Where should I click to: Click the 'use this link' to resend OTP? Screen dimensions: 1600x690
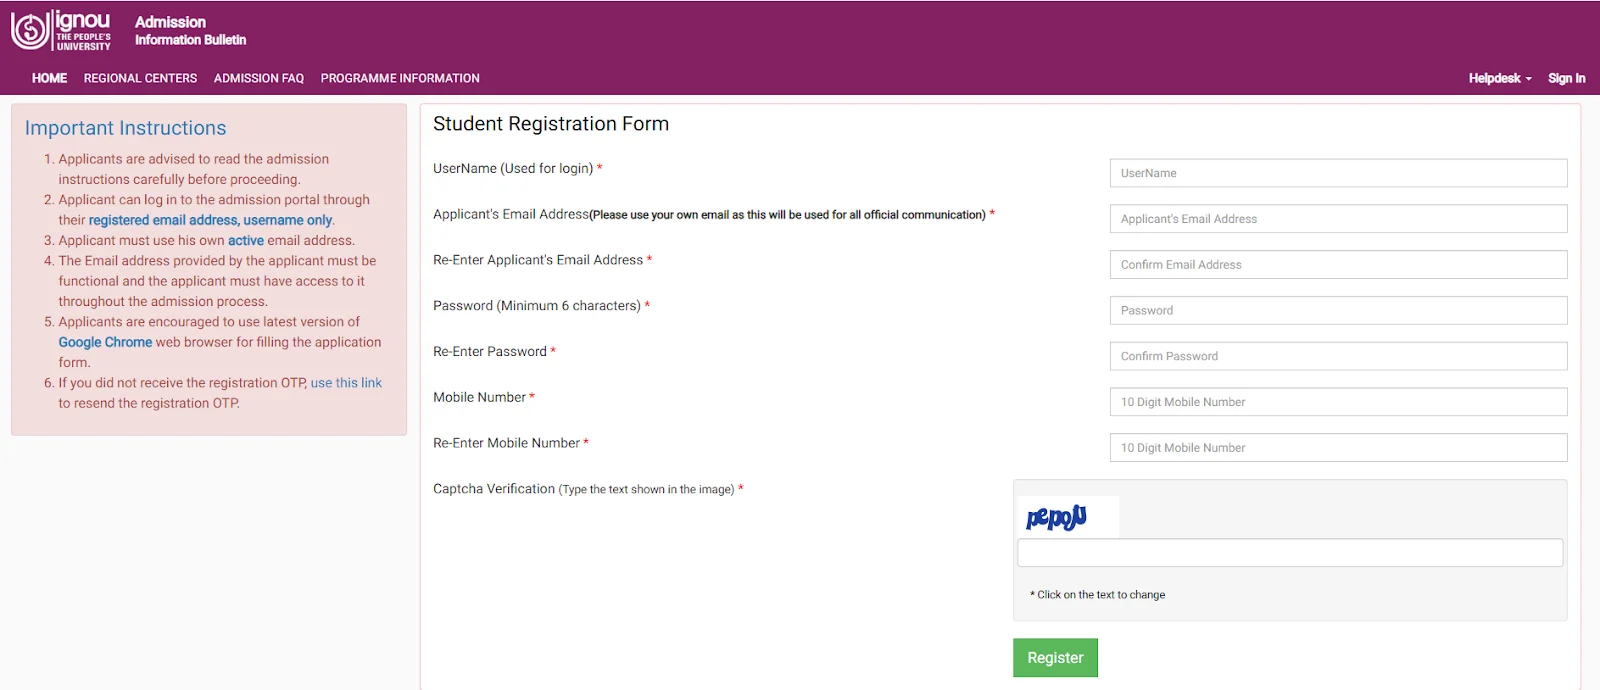coord(345,382)
